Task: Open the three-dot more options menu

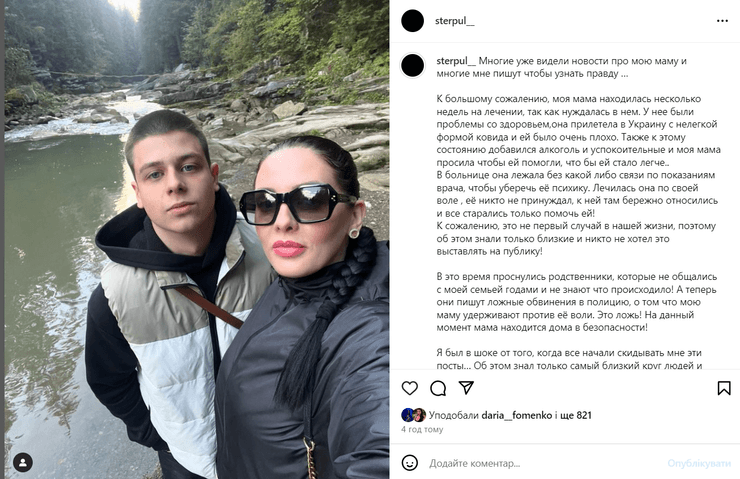Action: pyautogui.click(x=722, y=21)
